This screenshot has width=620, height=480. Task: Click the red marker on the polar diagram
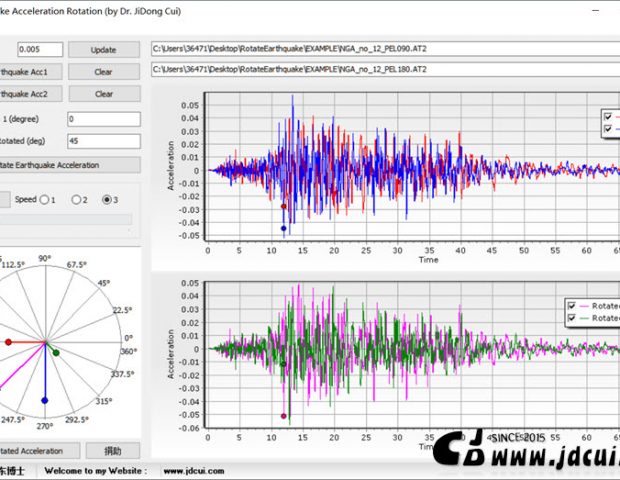pyautogui.click(x=9, y=342)
